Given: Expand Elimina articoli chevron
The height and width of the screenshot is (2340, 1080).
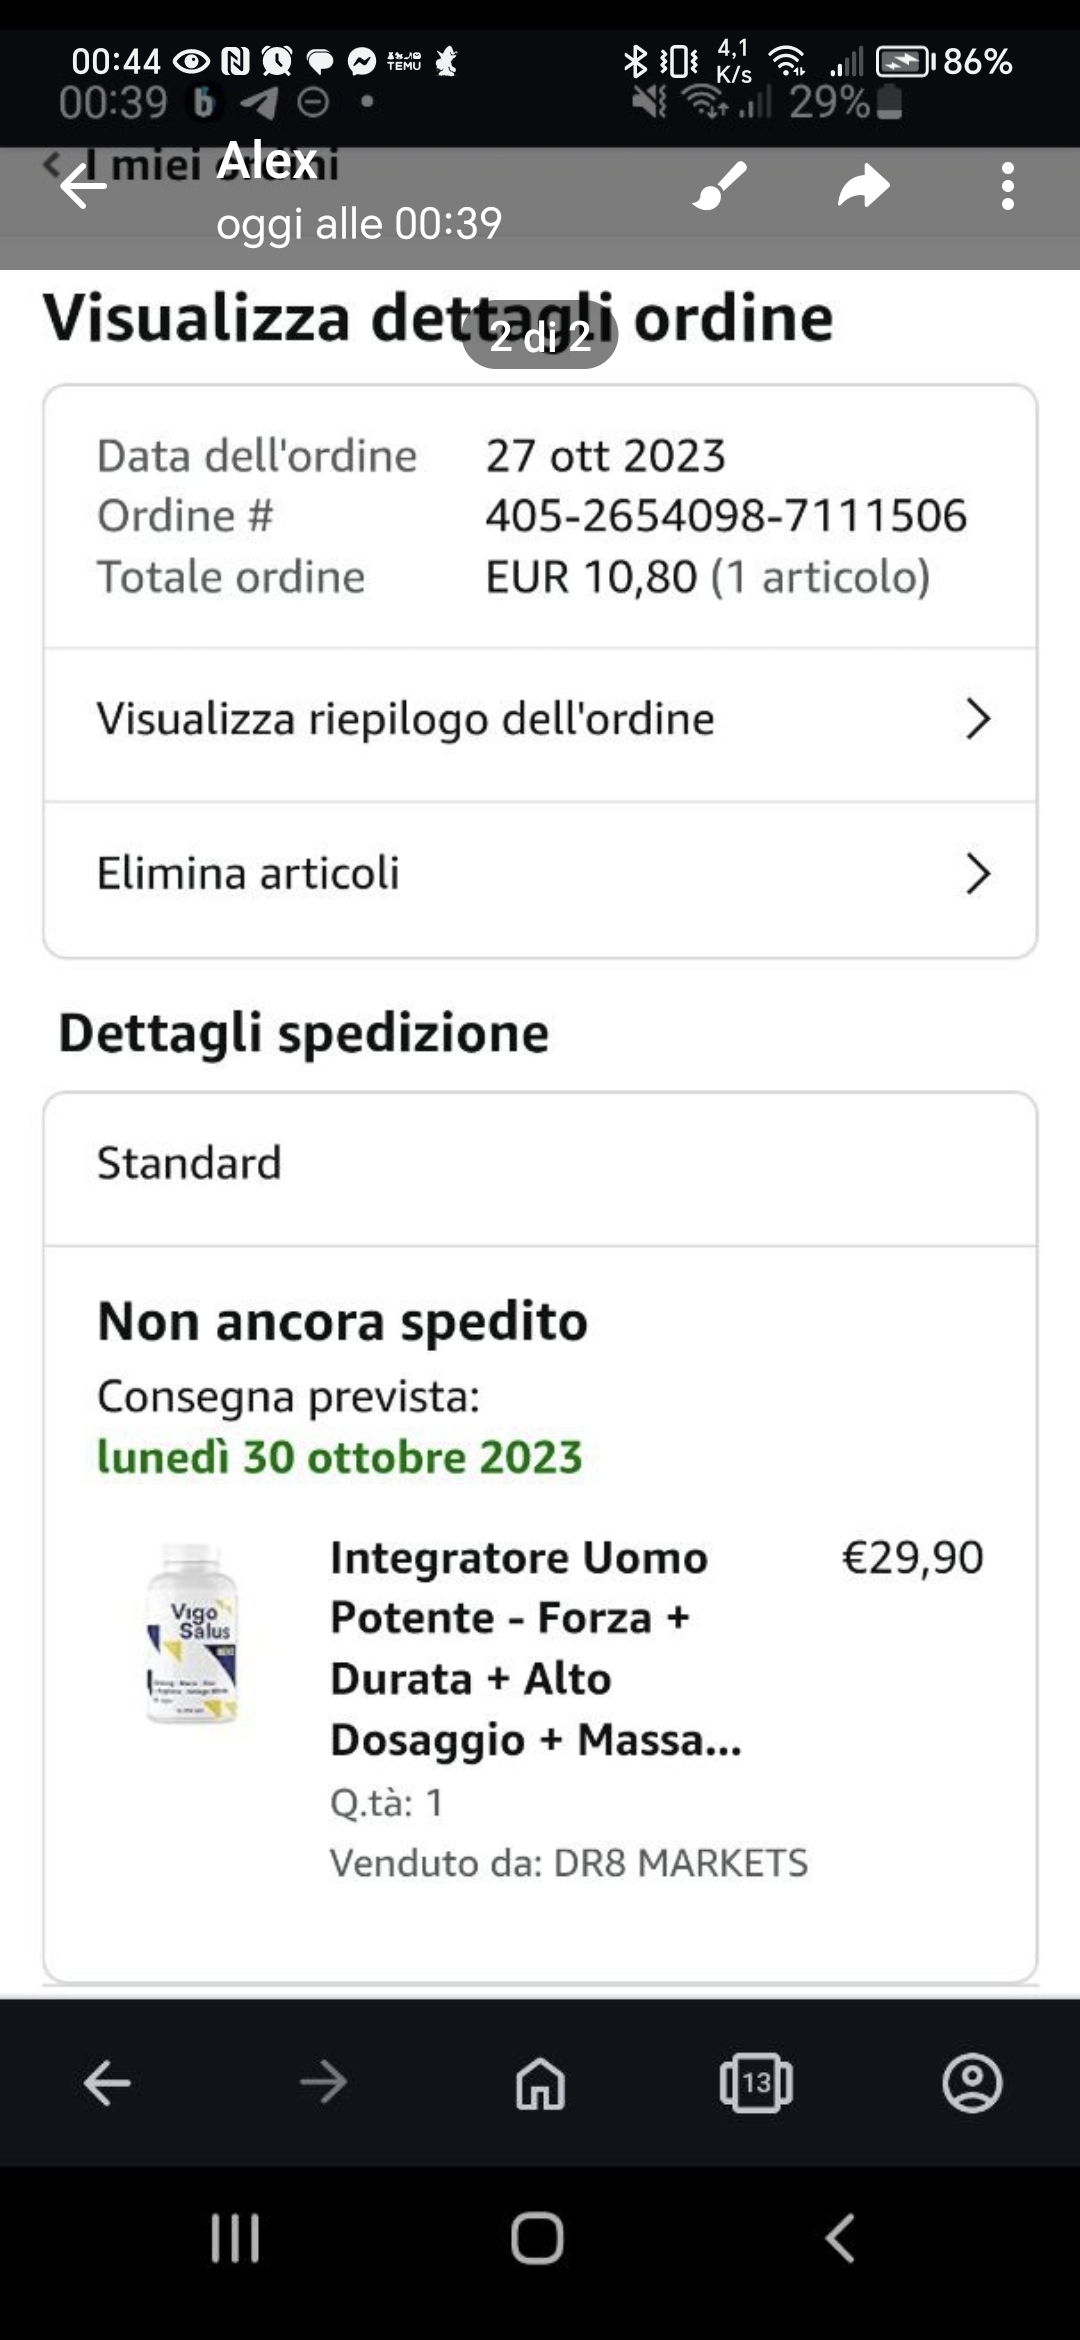Looking at the screenshot, I should (977, 874).
